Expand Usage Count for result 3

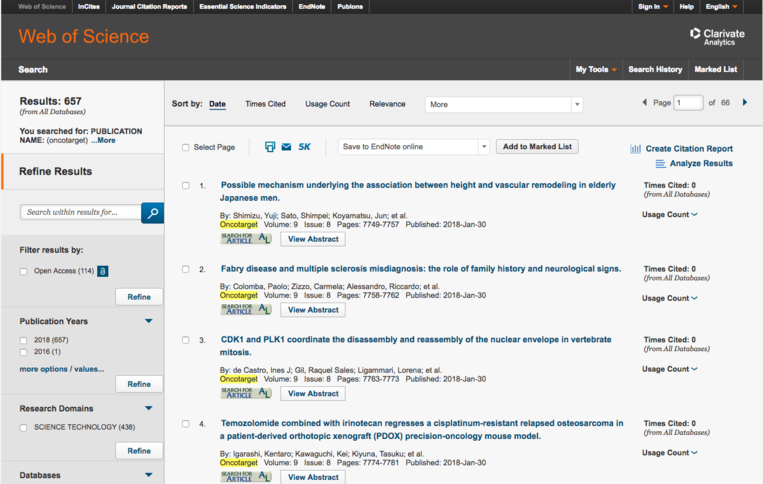point(670,369)
